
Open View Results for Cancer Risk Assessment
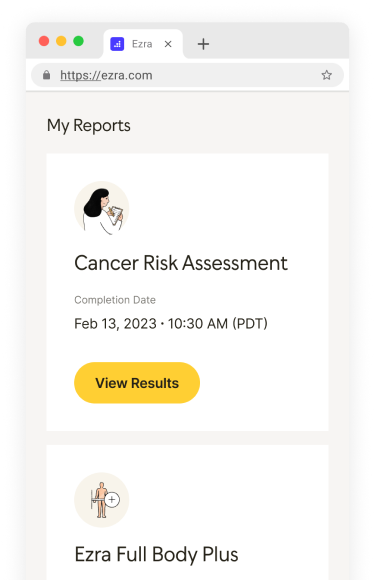pyautogui.click(x=137, y=383)
